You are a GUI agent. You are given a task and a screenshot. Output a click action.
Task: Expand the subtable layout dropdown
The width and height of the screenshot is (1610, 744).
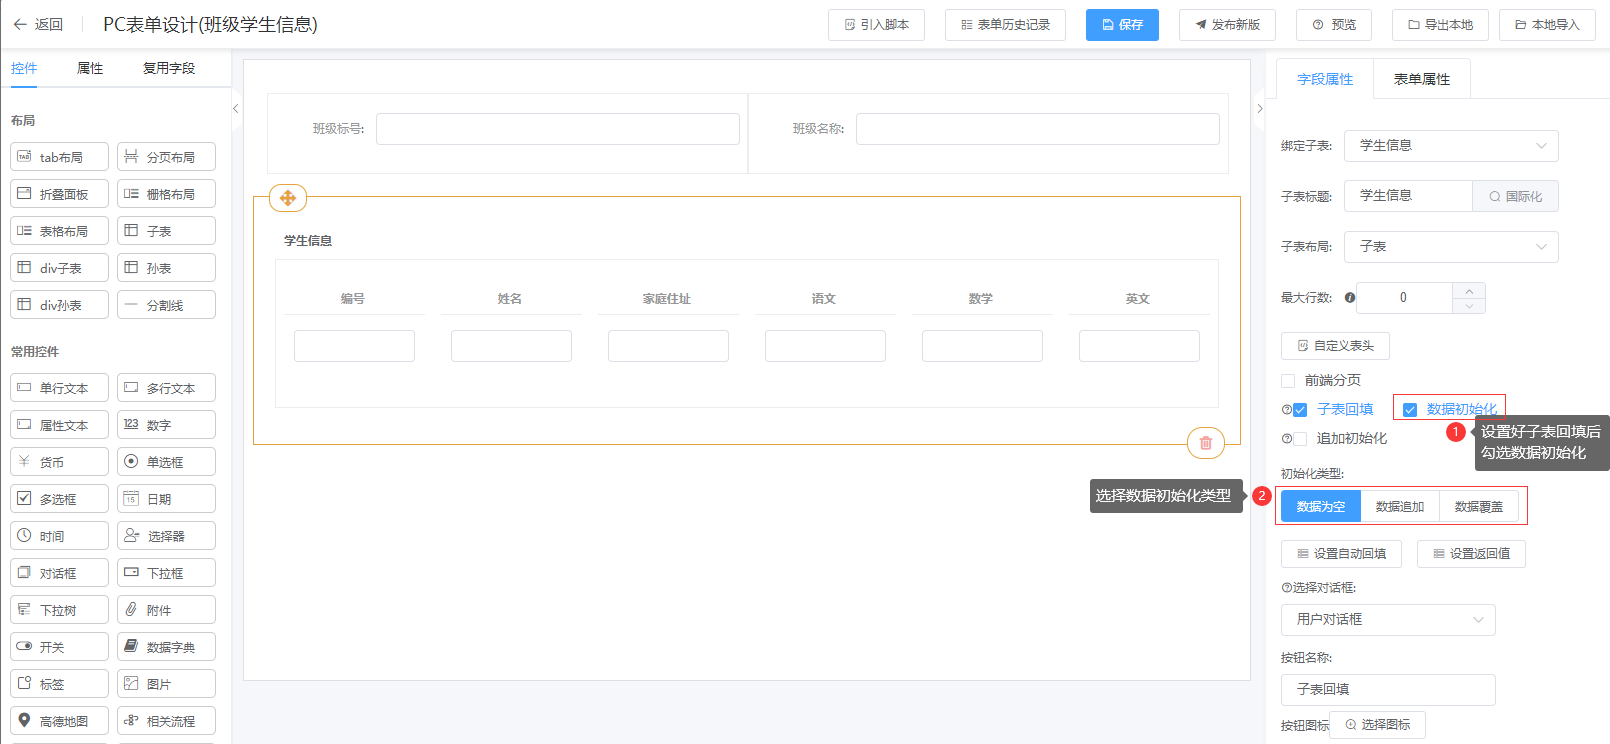[1450, 247]
